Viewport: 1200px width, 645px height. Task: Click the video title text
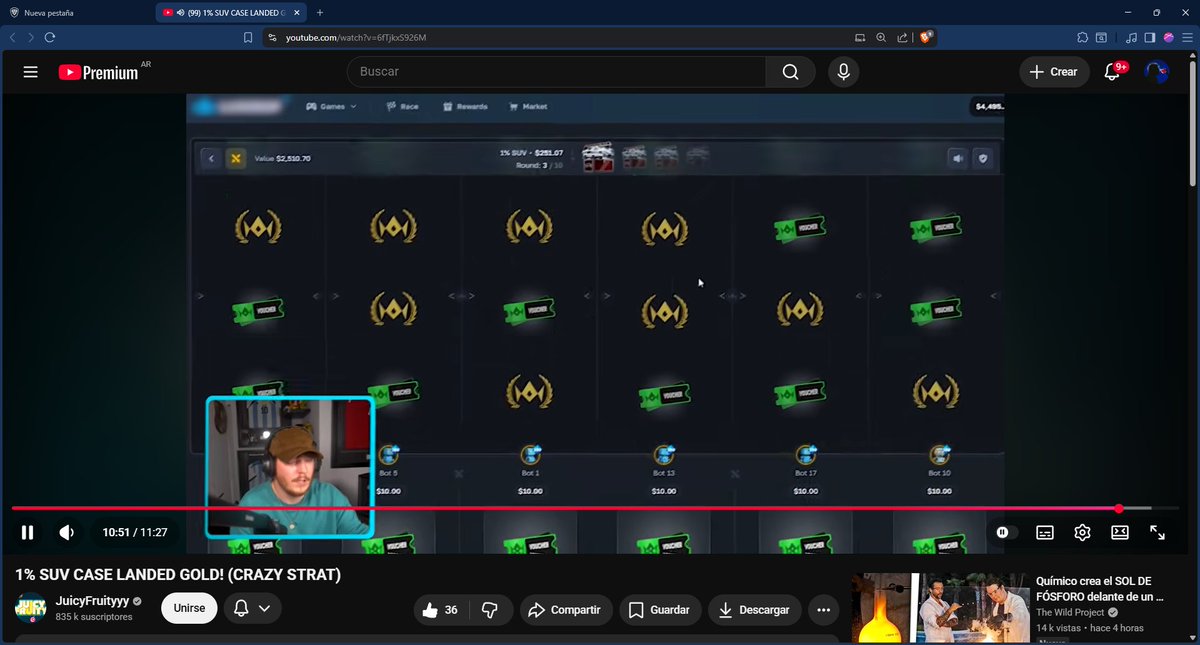tap(178, 575)
